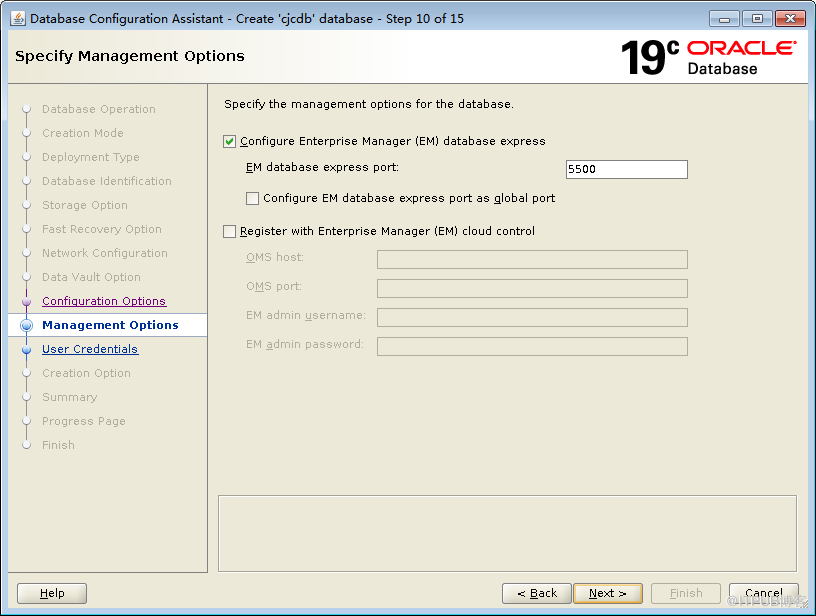Image resolution: width=816 pixels, height=616 pixels.
Task: Maximize the Database Configuration Assistant window
Action: point(757,19)
